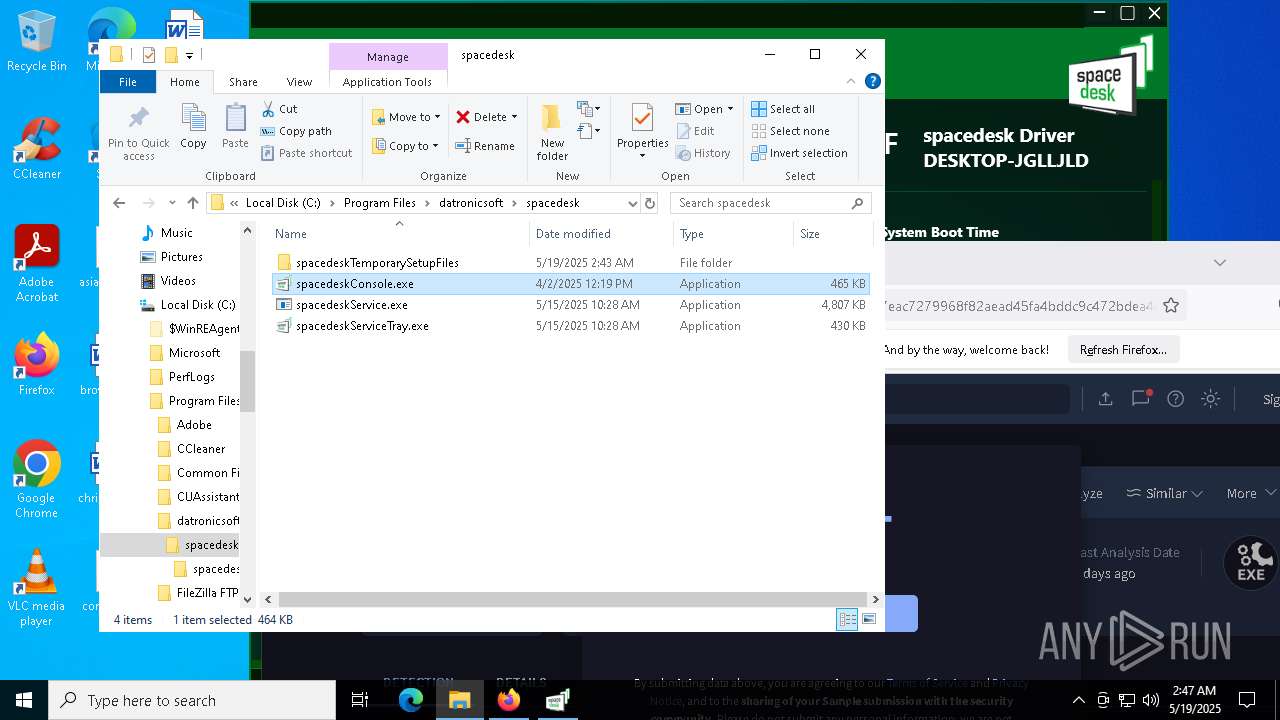Open the Application Tools tab

[387, 82]
